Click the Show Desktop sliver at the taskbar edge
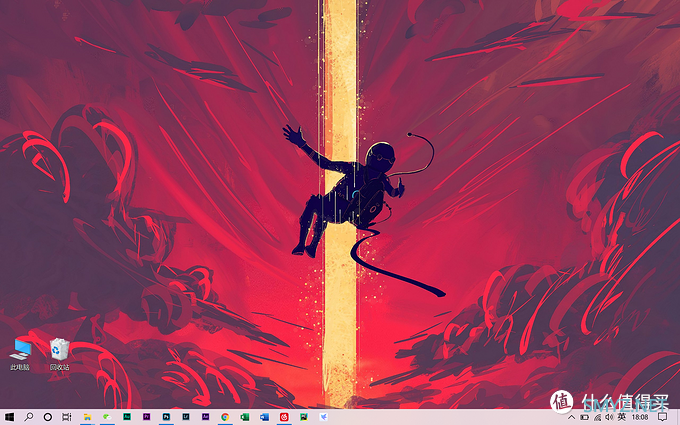 (678, 417)
